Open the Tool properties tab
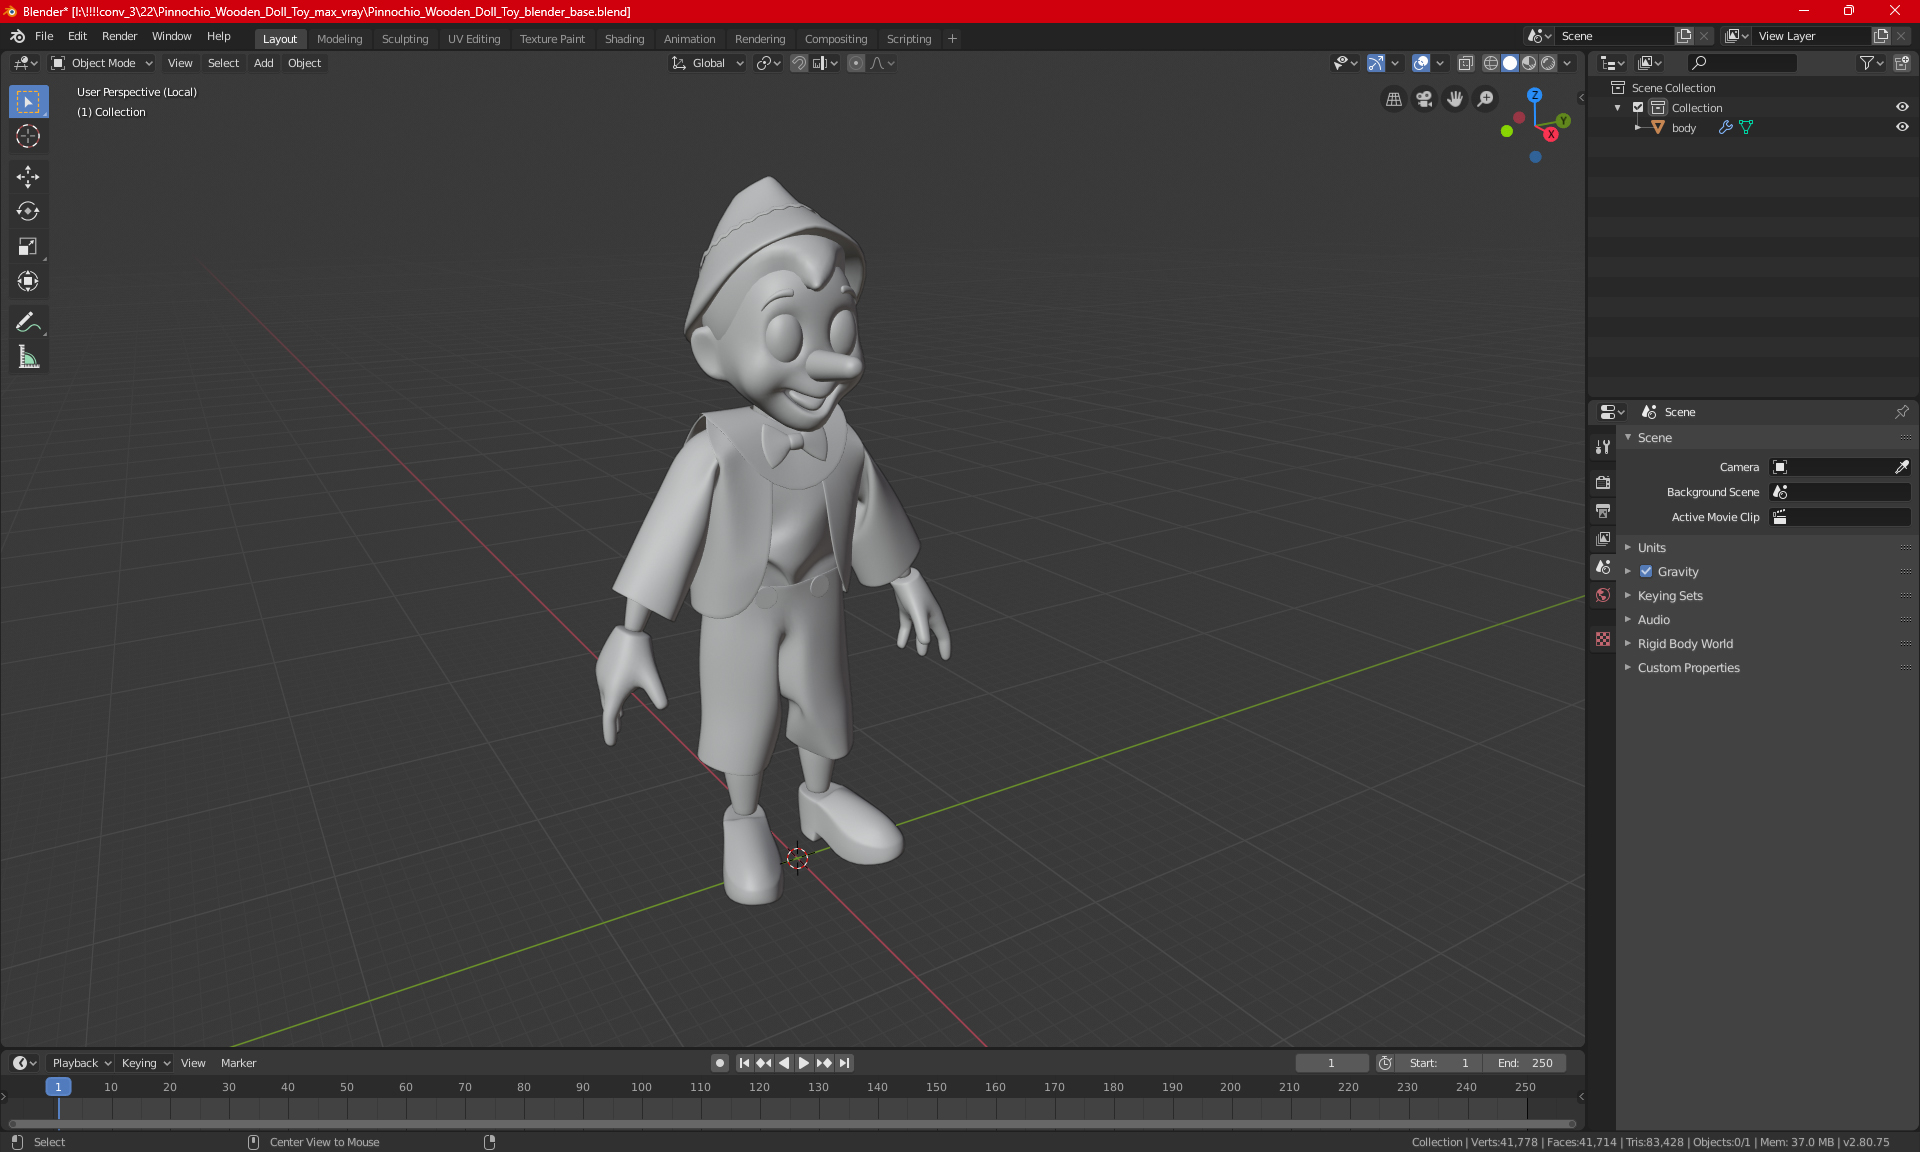Image resolution: width=1920 pixels, height=1152 pixels. pyautogui.click(x=1603, y=447)
